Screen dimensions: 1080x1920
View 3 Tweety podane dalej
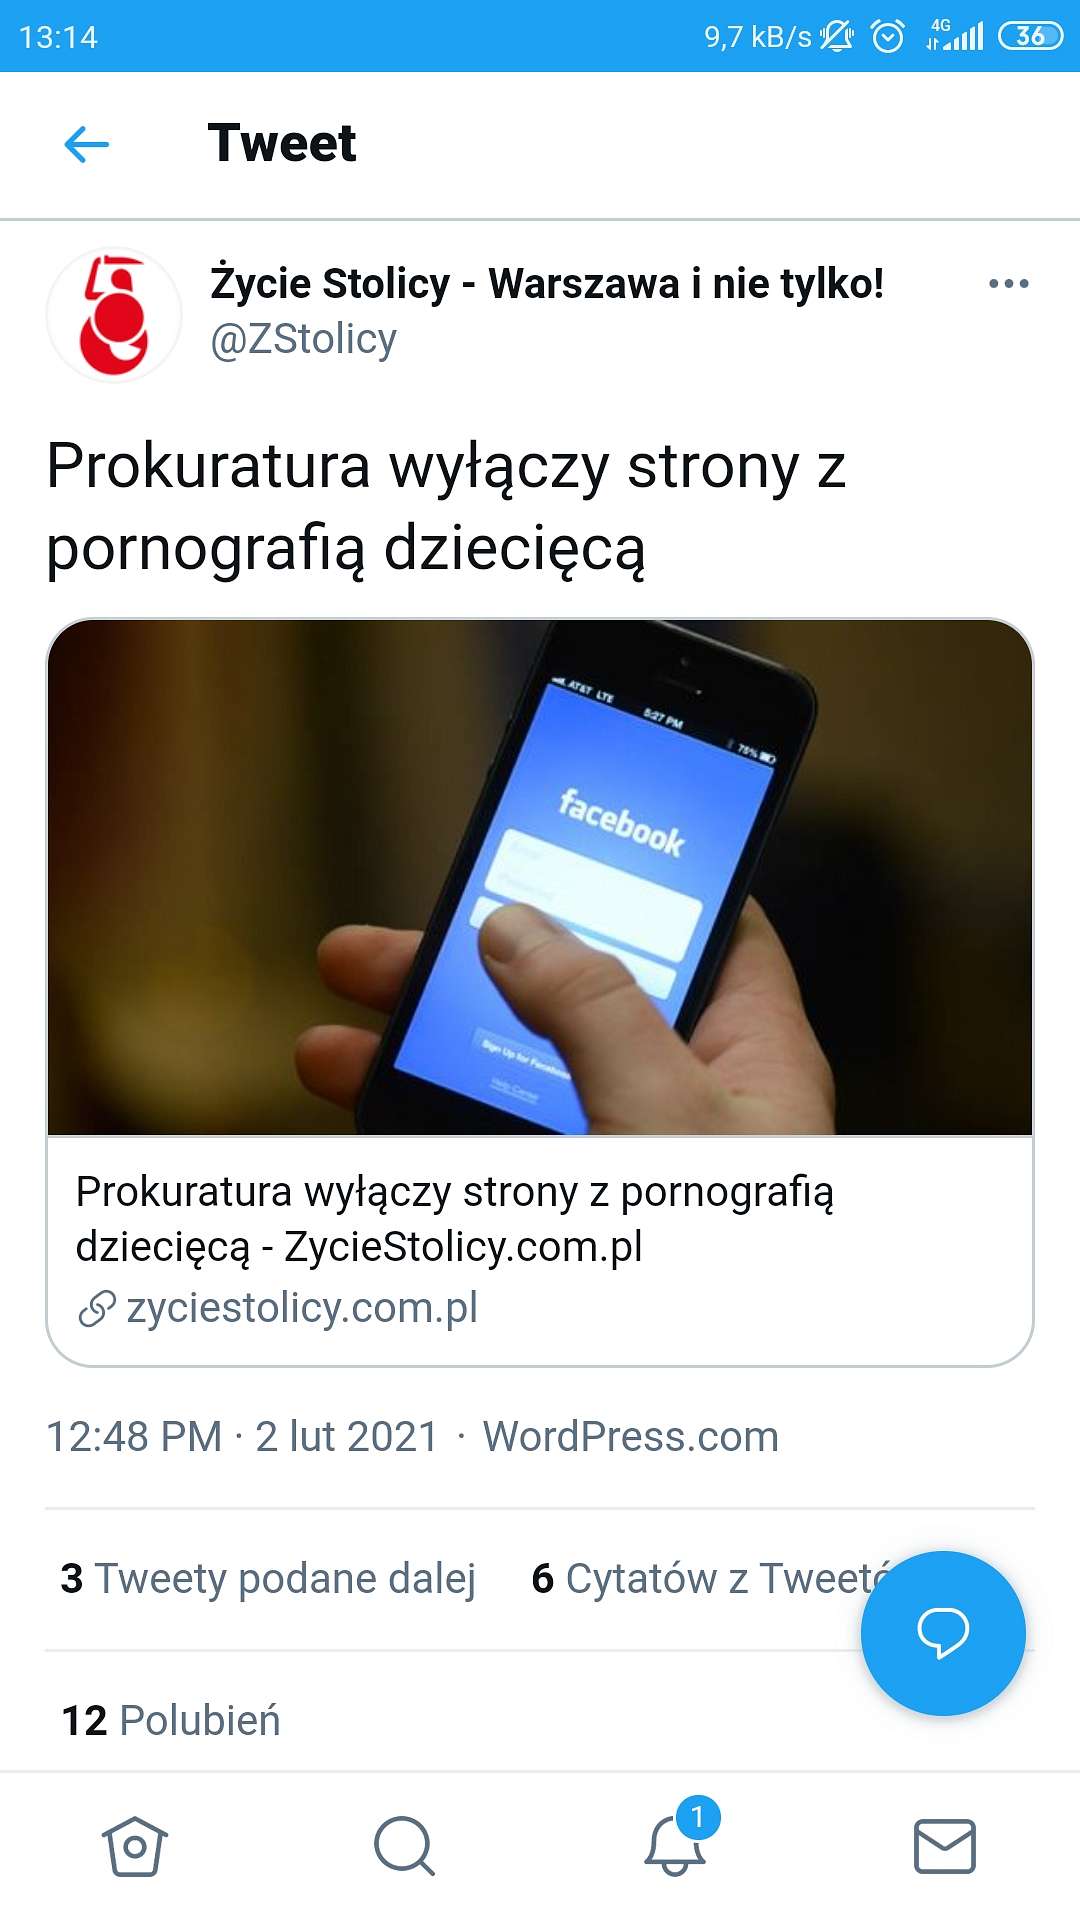point(268,1579)
